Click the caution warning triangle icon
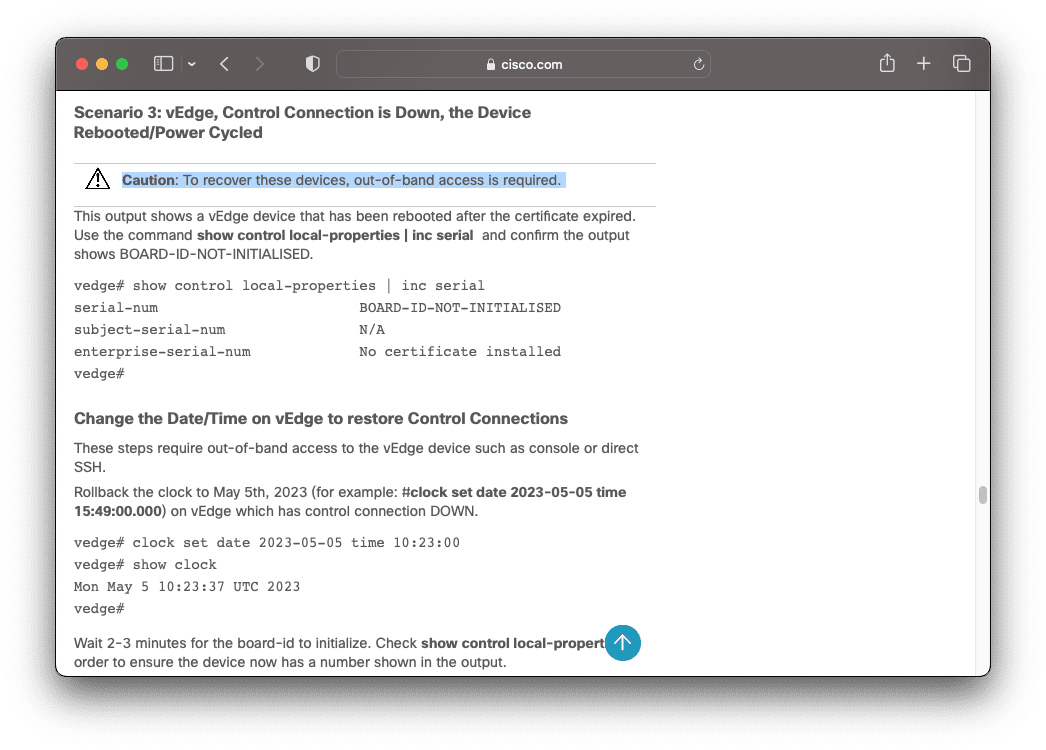Viewport: 1046px width, 750px height. tap(97, 180)
